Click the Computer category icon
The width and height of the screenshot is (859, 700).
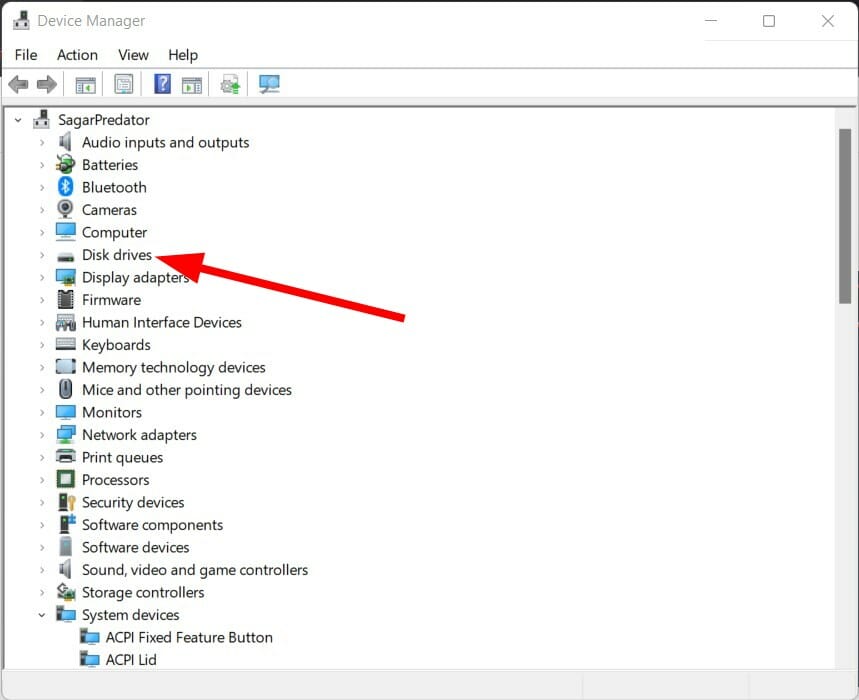pyautogui.click(x=65, y=232)
